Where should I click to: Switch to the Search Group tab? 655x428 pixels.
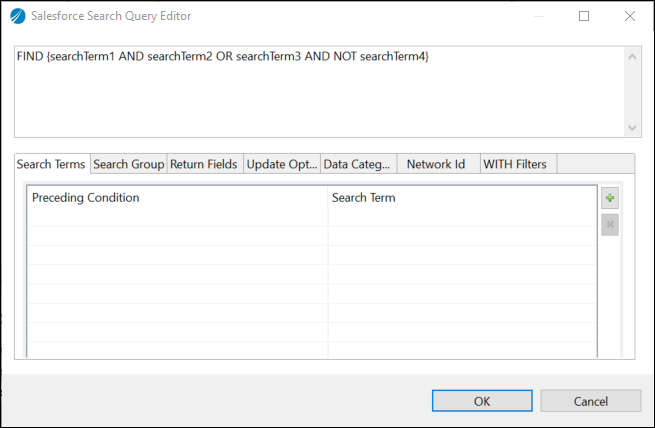click(128, 164)
